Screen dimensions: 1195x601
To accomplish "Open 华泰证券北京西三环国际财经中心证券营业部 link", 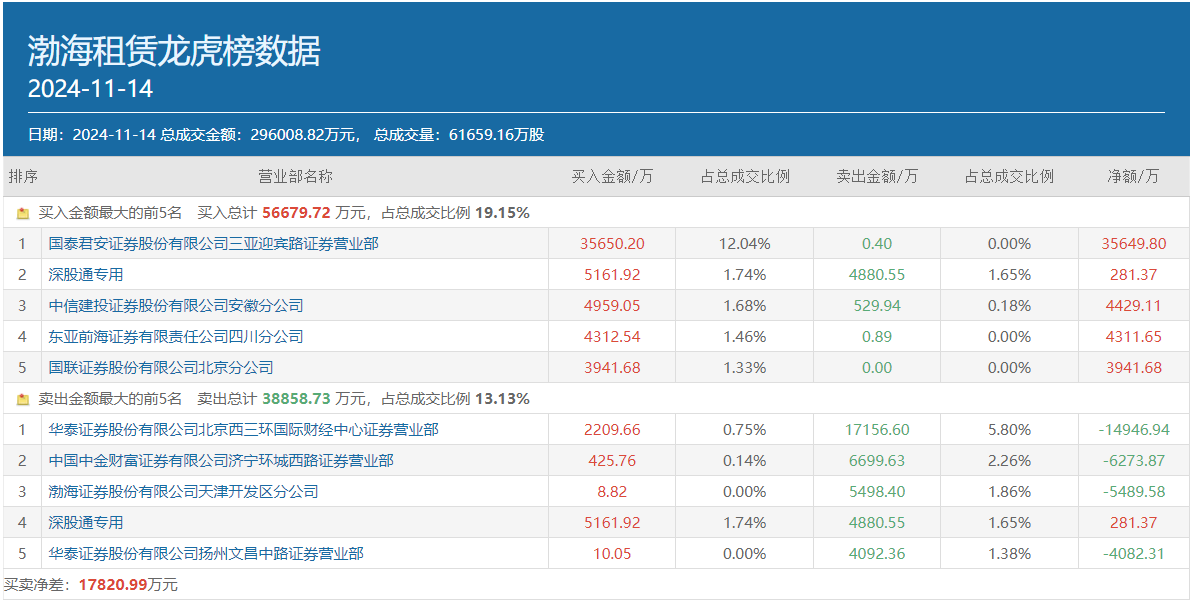I will click(243, 430).
